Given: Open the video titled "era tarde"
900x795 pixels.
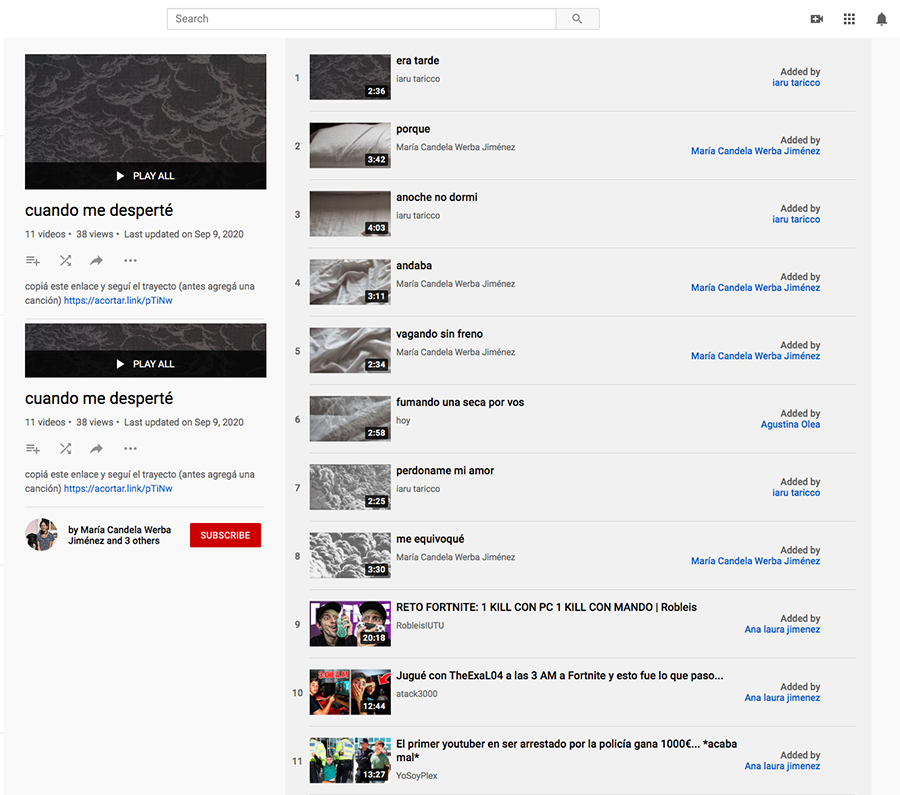Looking at the screenshot, I should [x=417, y=61].
